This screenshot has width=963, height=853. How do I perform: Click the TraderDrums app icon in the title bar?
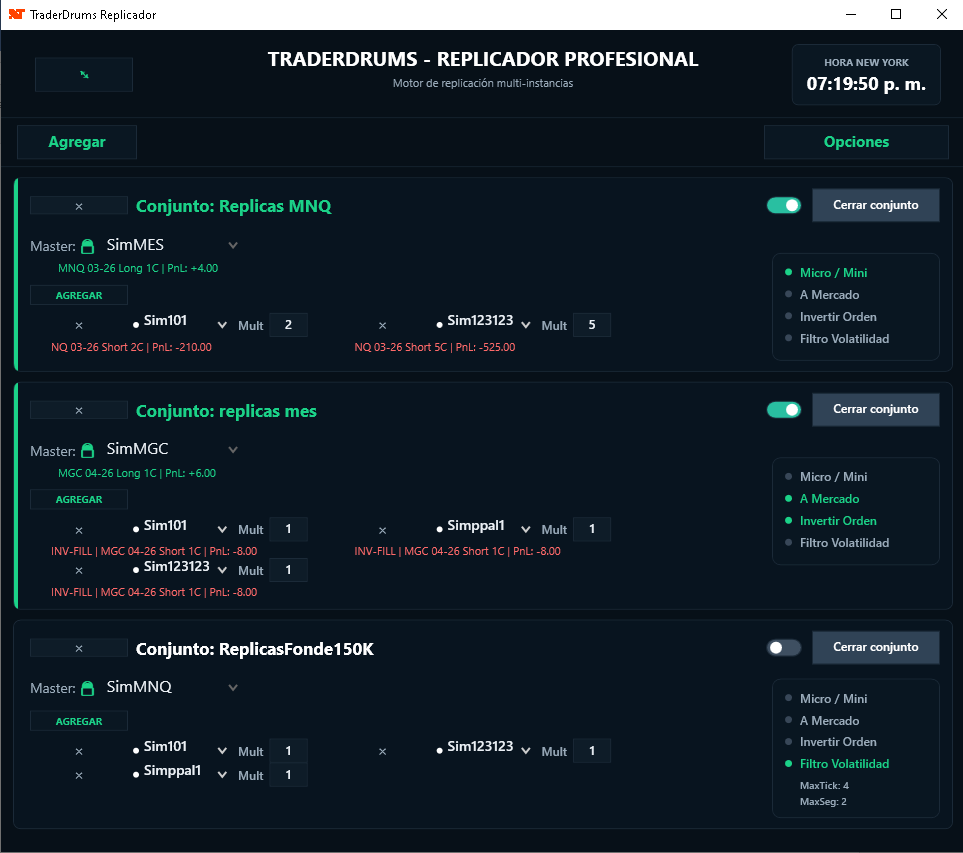pos(15,14)
